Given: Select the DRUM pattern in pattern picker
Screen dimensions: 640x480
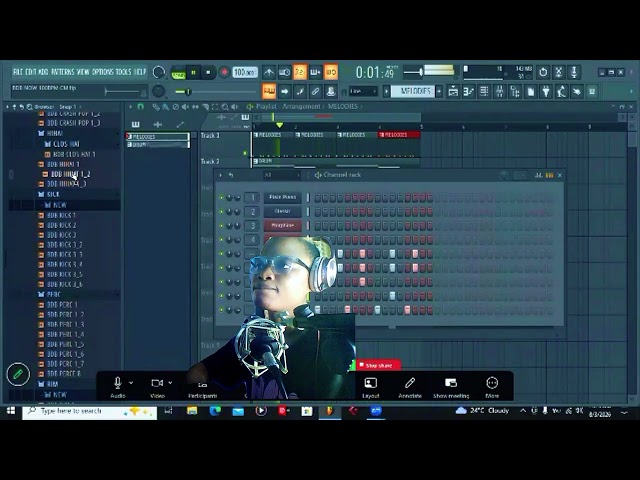Looking at the screenshot, I should coord(158,144).
